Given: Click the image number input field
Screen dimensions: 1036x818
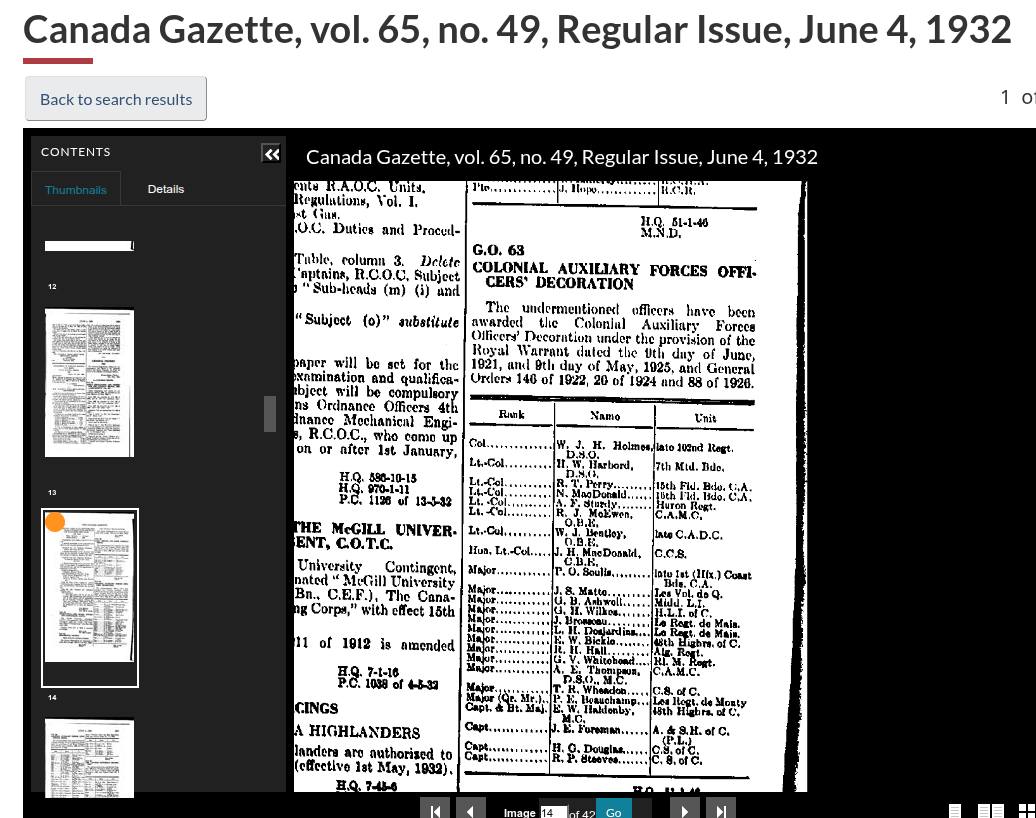Looking at the screenshot, I should pyautogui.click(x=554, y=812).
